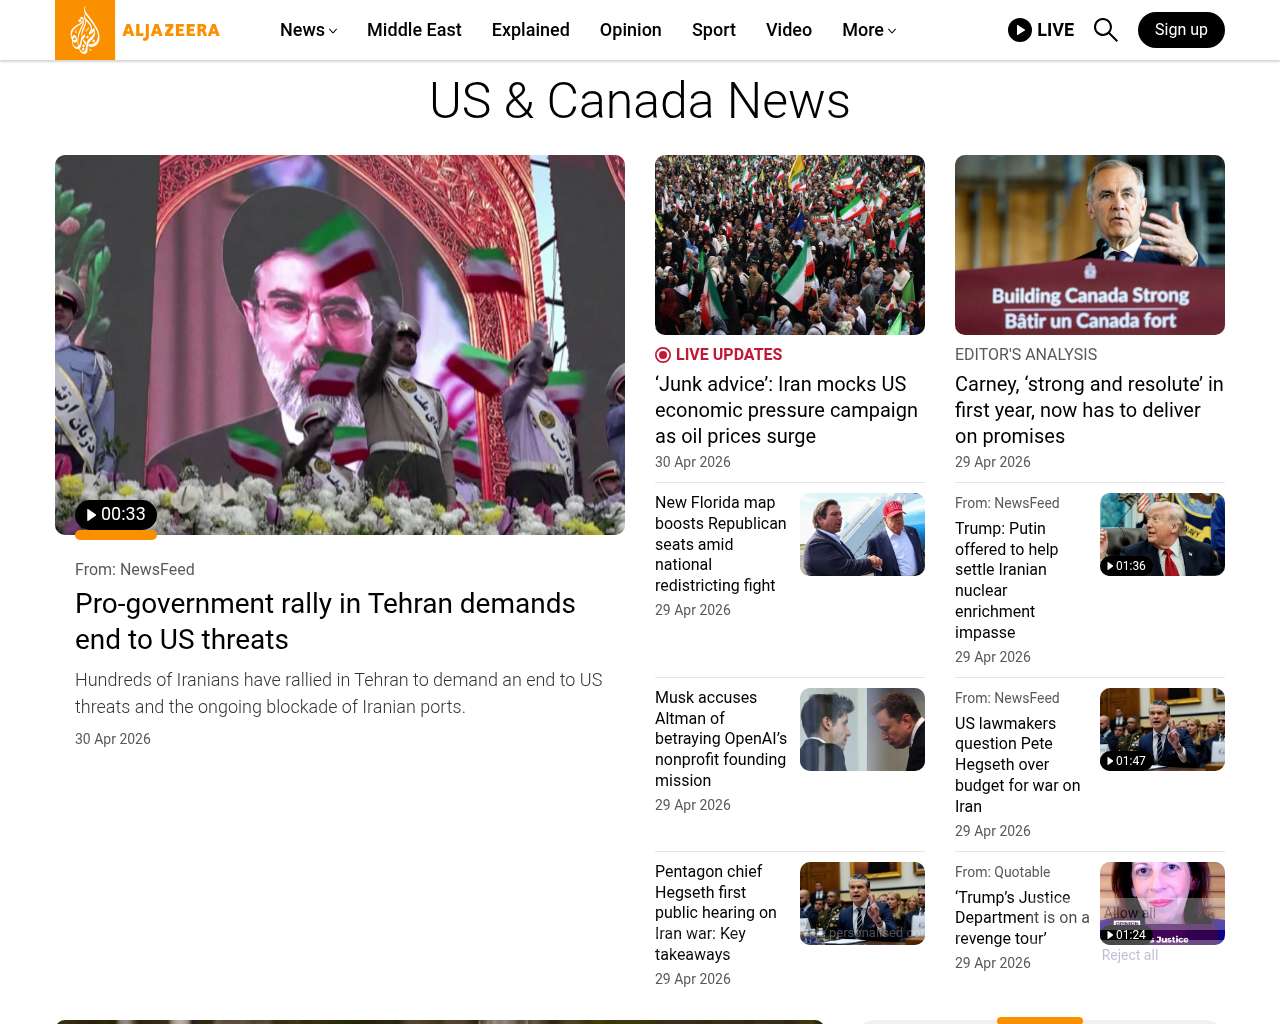Open the Musk accuses Altman article
The width and height of the screenshot is (1280, 1024).
(x=720, y=739)
